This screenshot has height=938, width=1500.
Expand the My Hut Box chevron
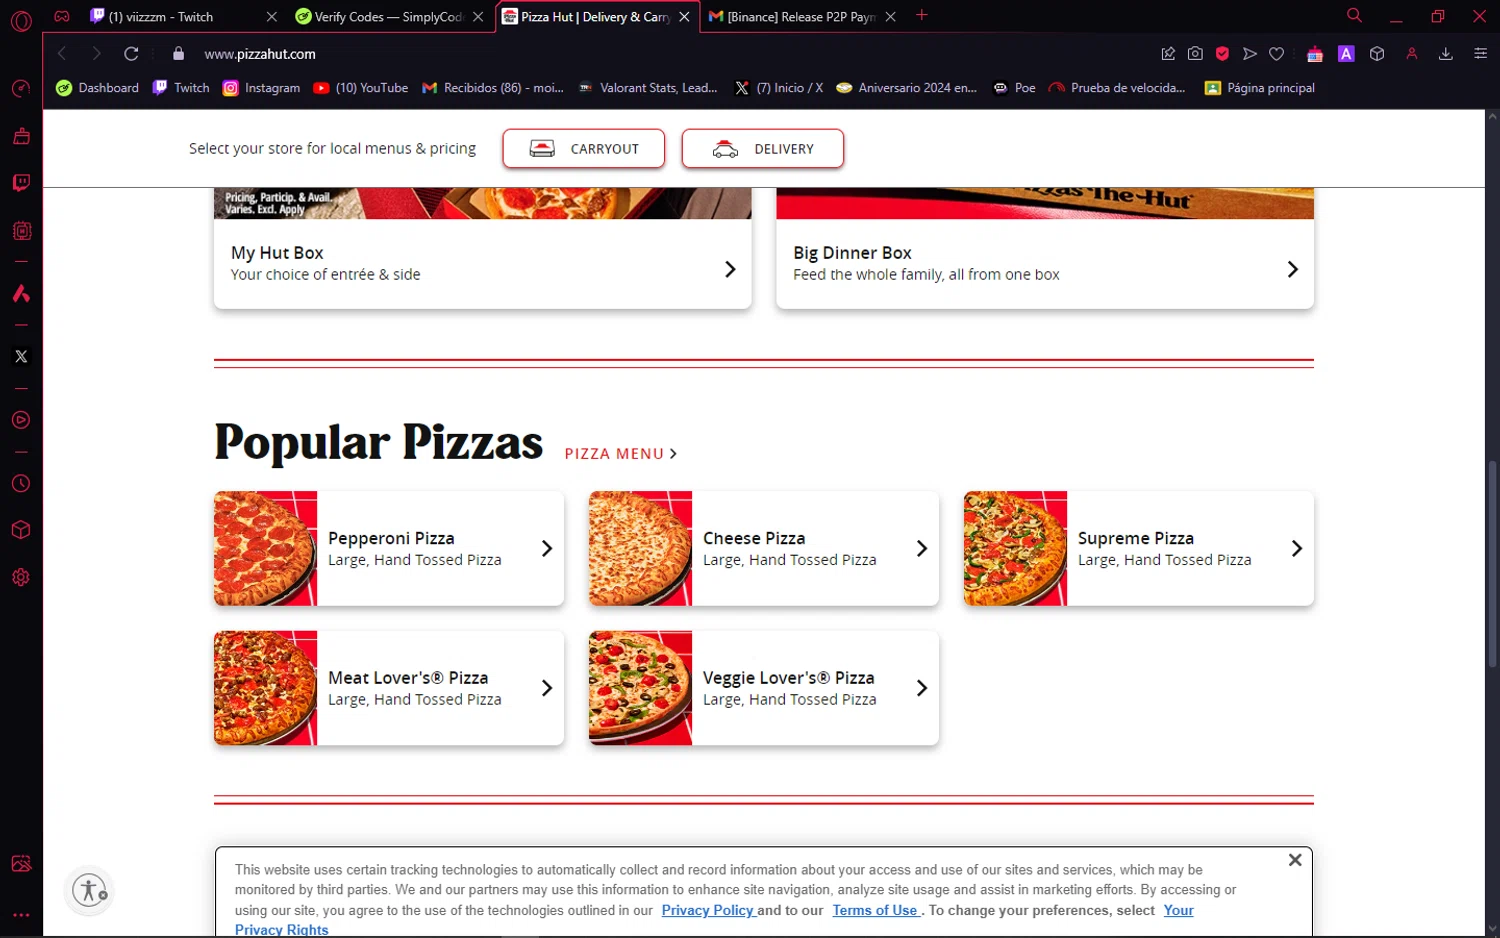730,269
